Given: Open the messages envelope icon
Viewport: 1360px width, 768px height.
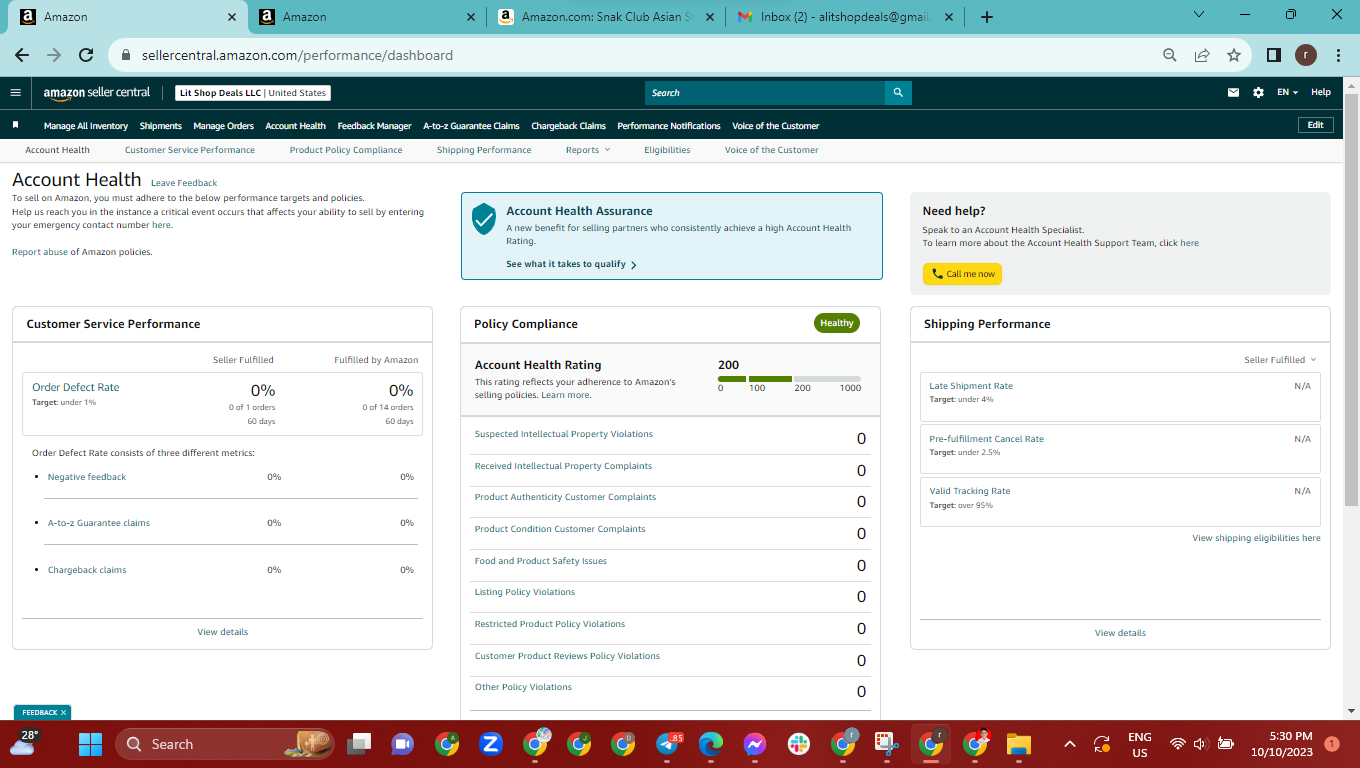Looking at the screenshot, I should tap(1233, 93).
